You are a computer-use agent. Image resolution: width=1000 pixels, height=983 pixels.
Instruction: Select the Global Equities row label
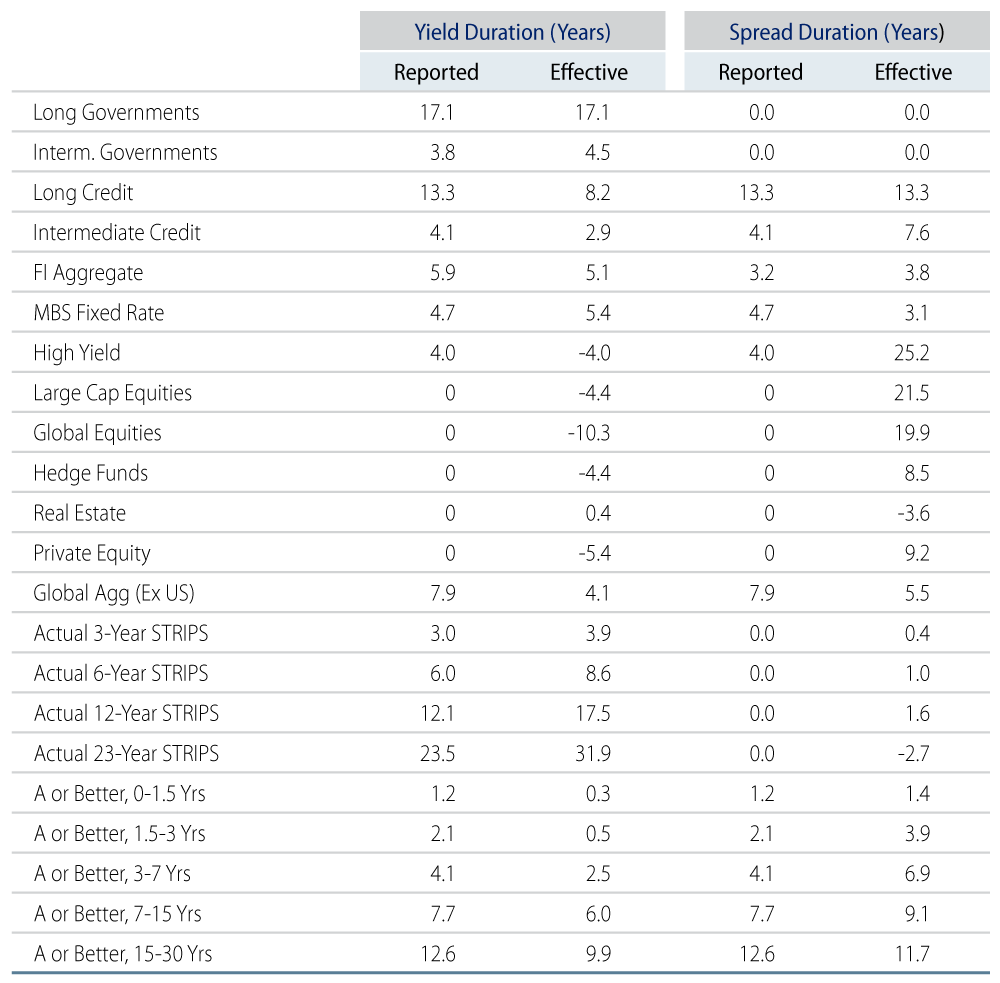pos(97,433)
